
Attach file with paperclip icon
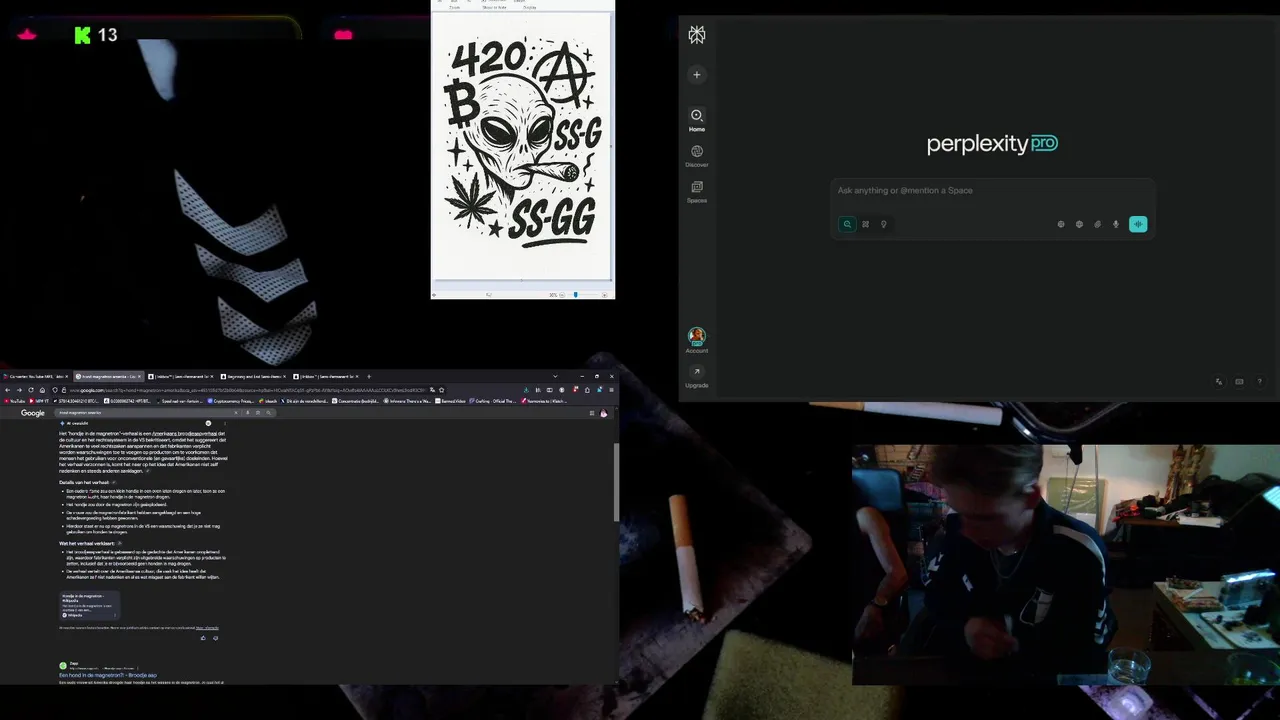click(1097, 224)
